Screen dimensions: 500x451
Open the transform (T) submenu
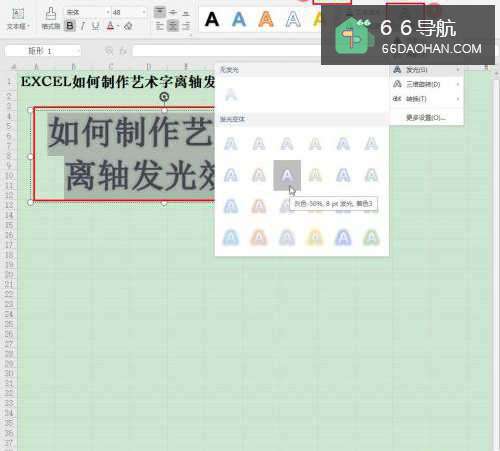[427, 99]
